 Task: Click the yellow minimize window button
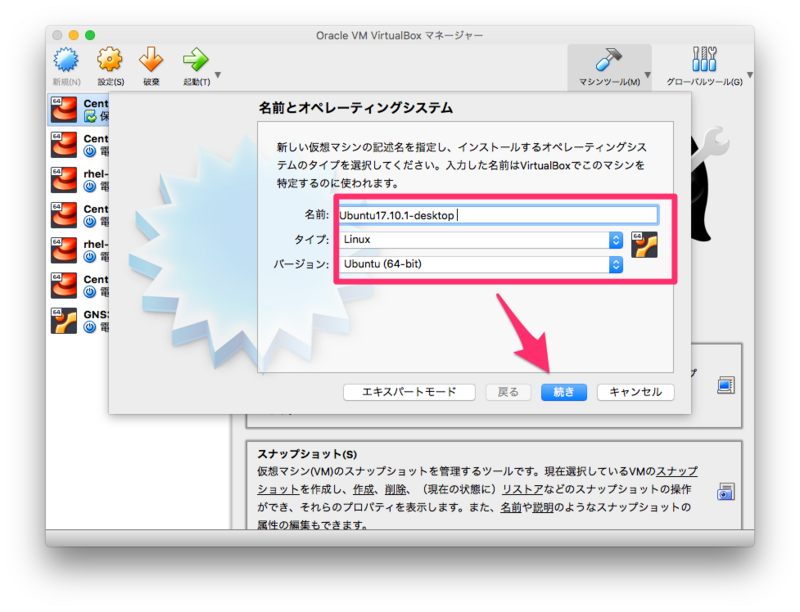tap(74, 35)
